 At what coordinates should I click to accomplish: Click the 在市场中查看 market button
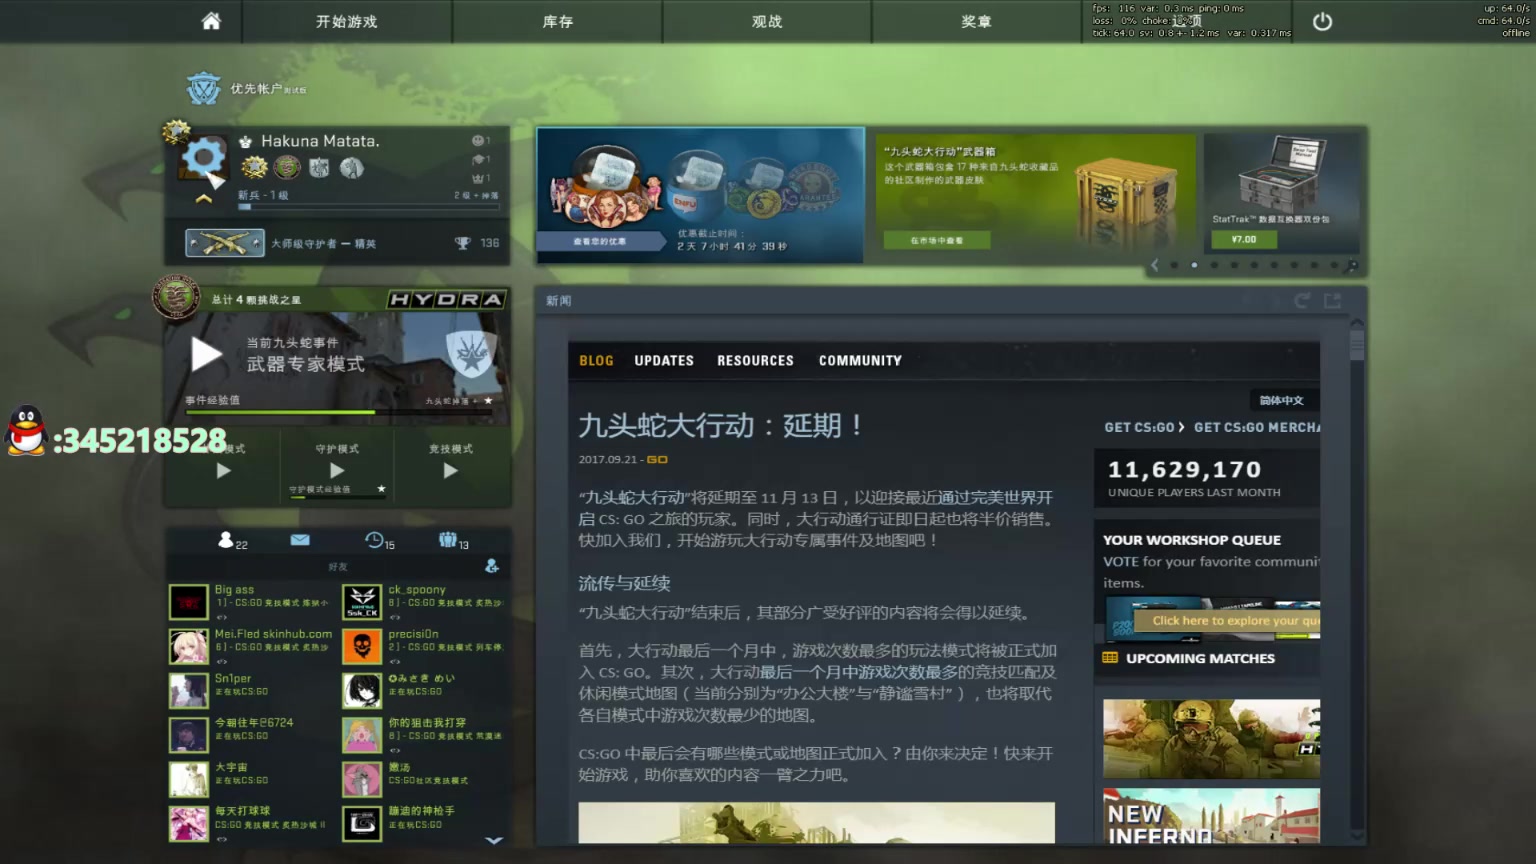(936, 240)
